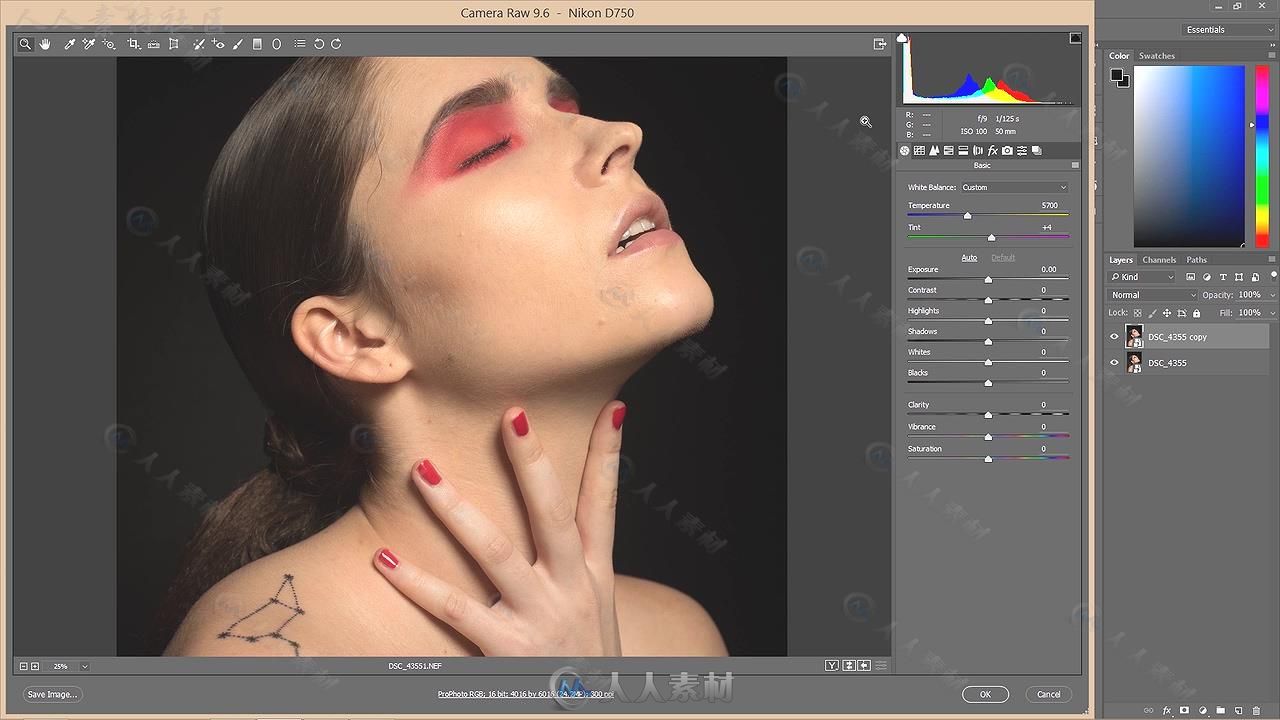The width and height of the screenshot is (1280, 720).
Task: Open the layer Kind filter dropdown
Action: (1143, 277)
